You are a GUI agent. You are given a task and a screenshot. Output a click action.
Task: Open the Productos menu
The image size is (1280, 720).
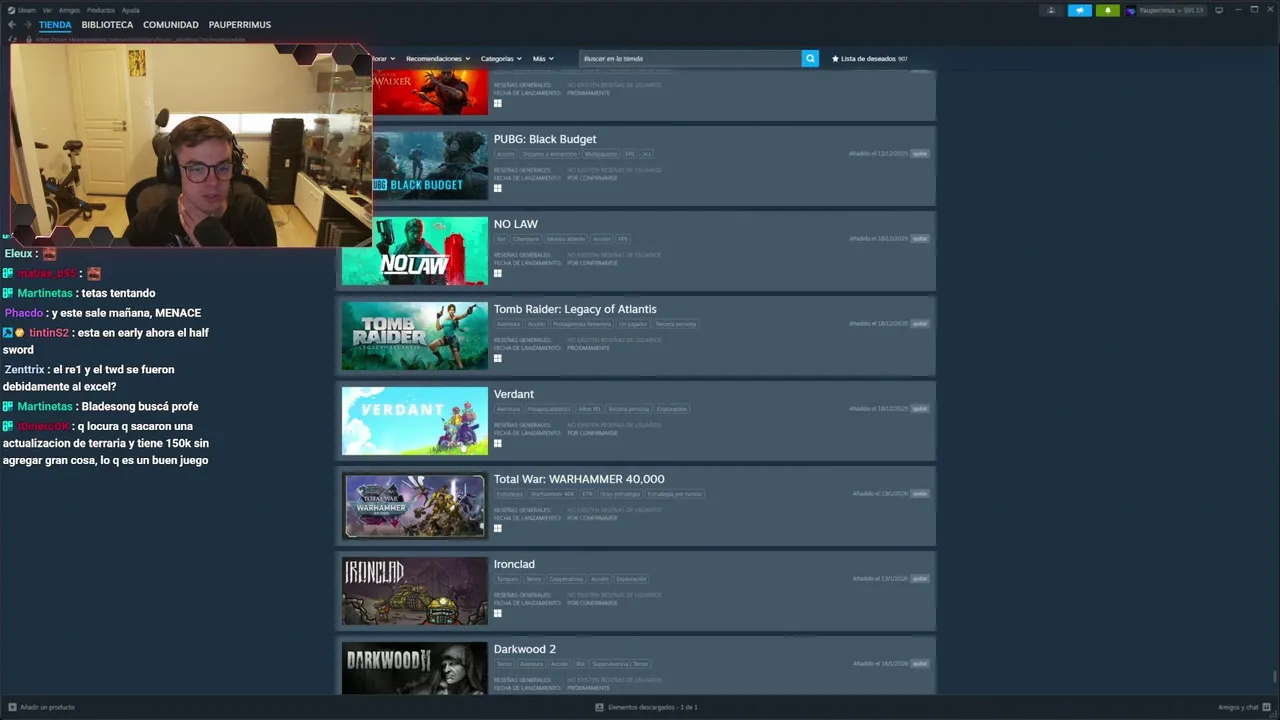click(x=101, y=10)
